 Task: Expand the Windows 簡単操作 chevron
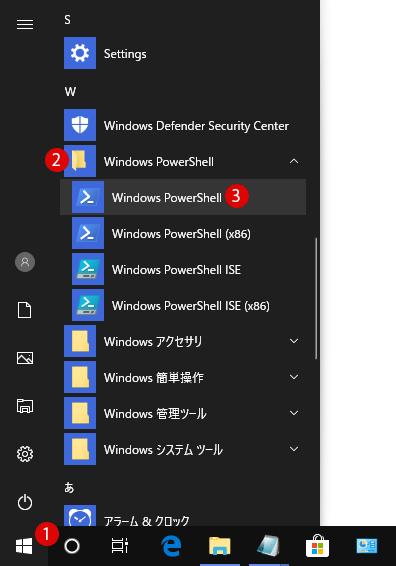click(294, 377)
